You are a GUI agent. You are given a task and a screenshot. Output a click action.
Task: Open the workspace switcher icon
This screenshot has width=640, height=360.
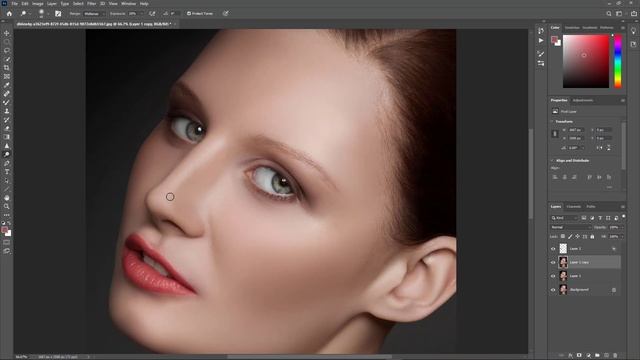click(x=619, y=13)
